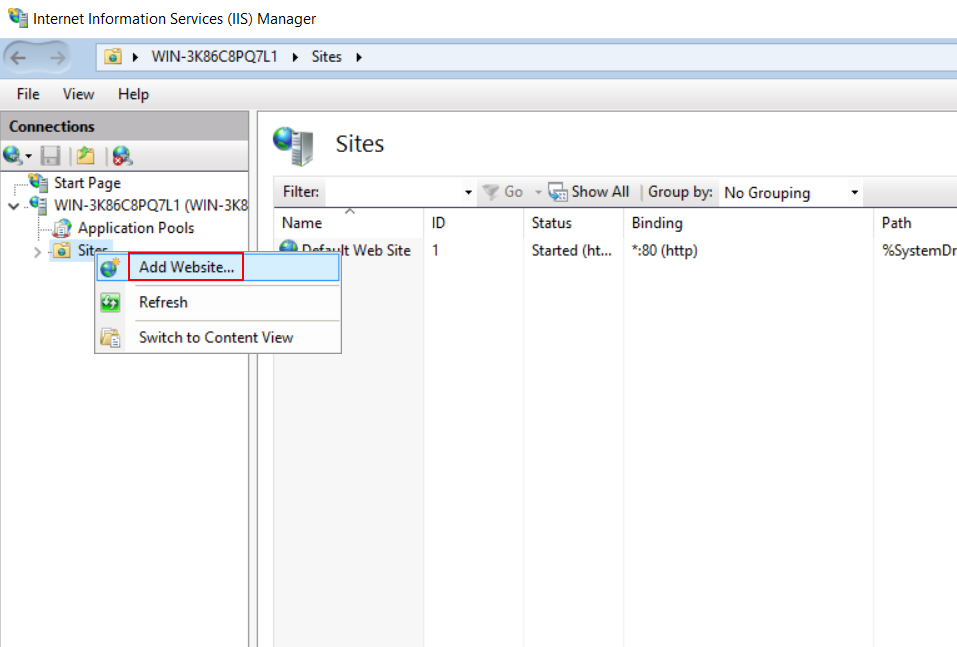Collapse the WIN-3K86C8PQ7L1 server node

click(12, 206)
